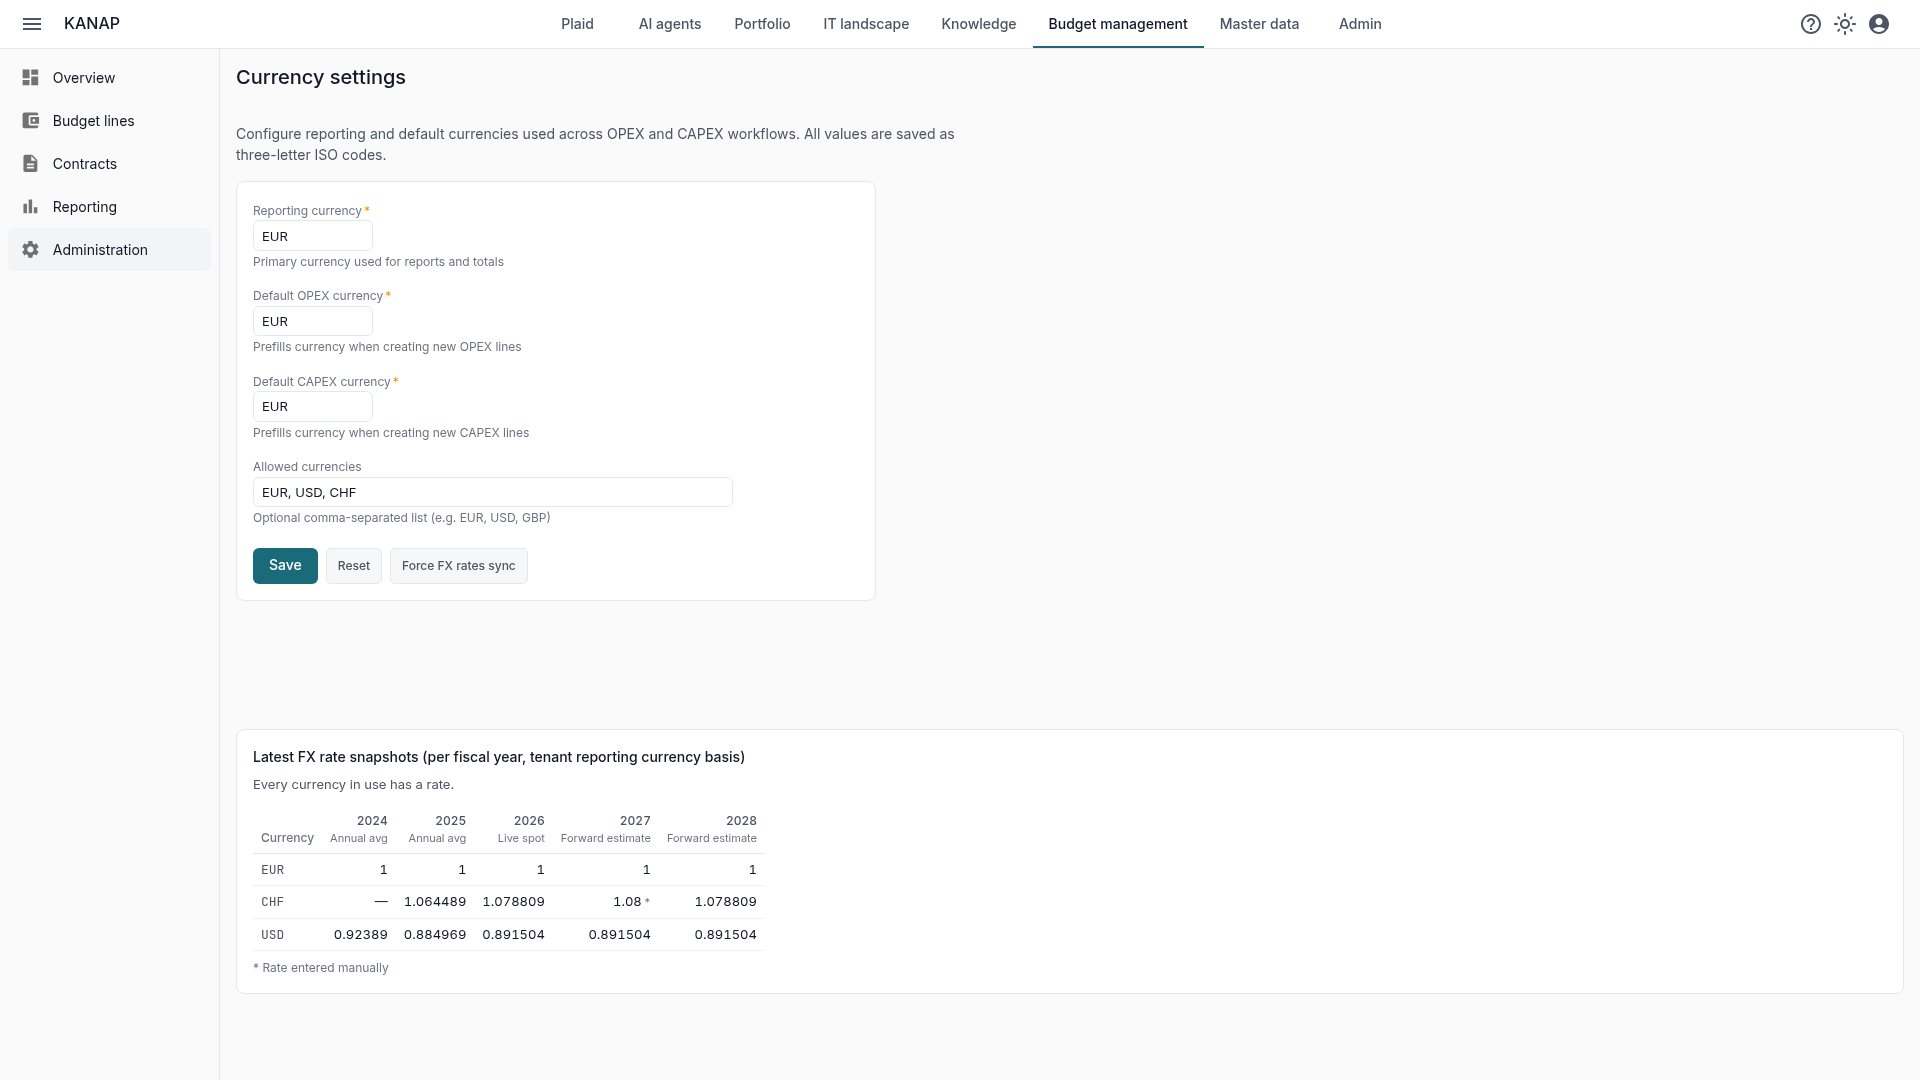Image resolution: width=1920 pixels, height=1080 pixels.
Task: Go to the Portfolio tab
Action: click(x=762, y=24)
